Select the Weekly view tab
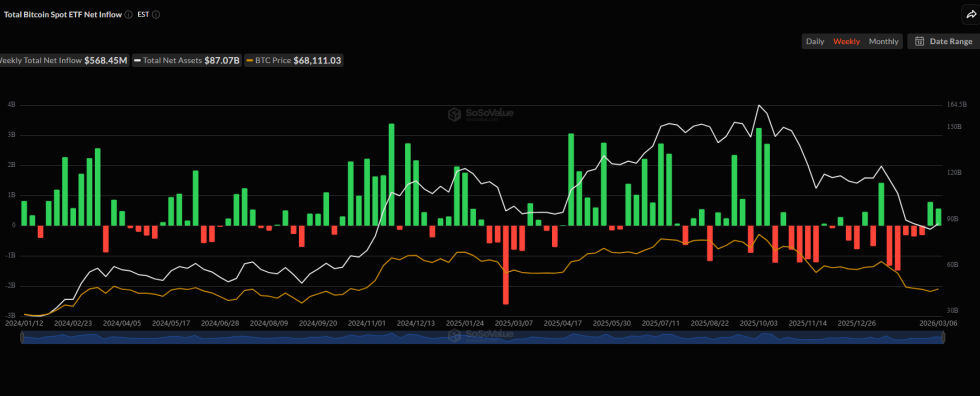Screen dimensions: 980x396 click(846, 41)
